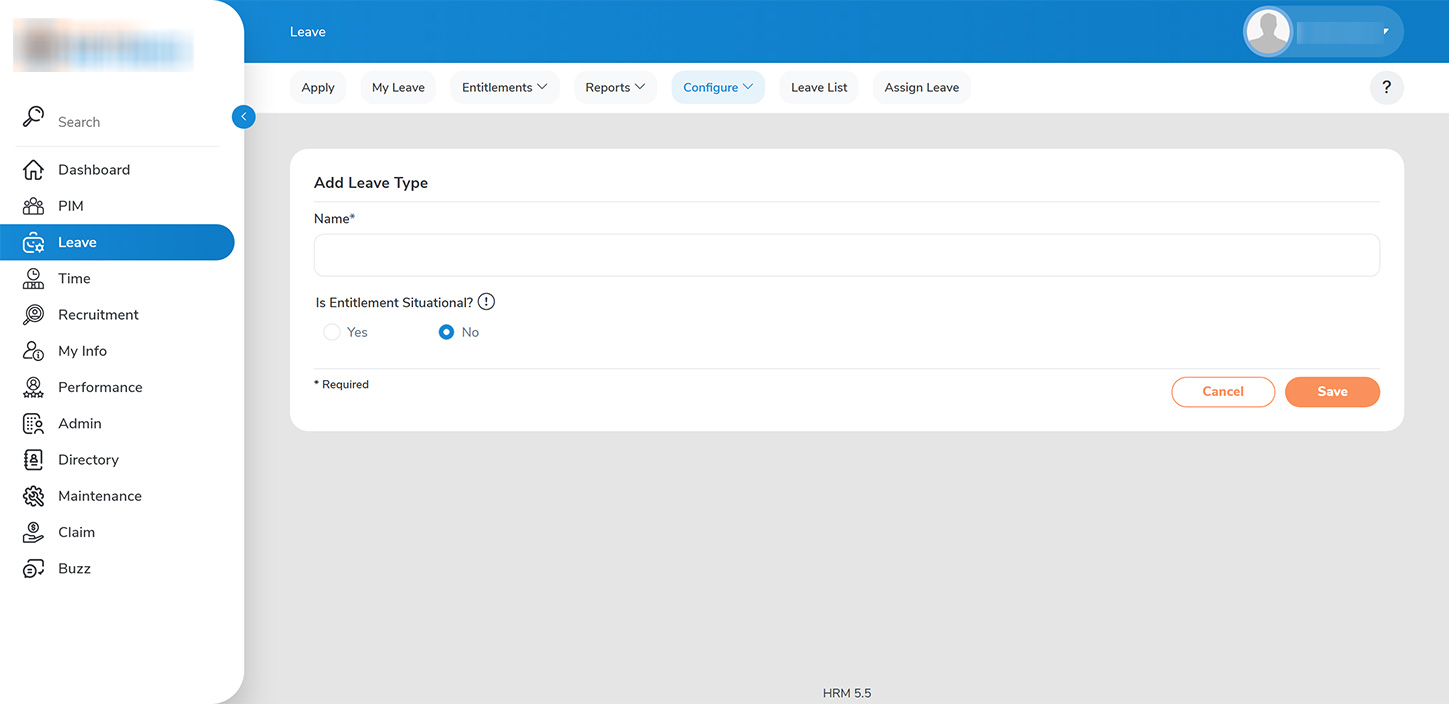Select the No radio button
Image resolution: width=1449 pixels, height=704 pixels.
tap(447, 332)
